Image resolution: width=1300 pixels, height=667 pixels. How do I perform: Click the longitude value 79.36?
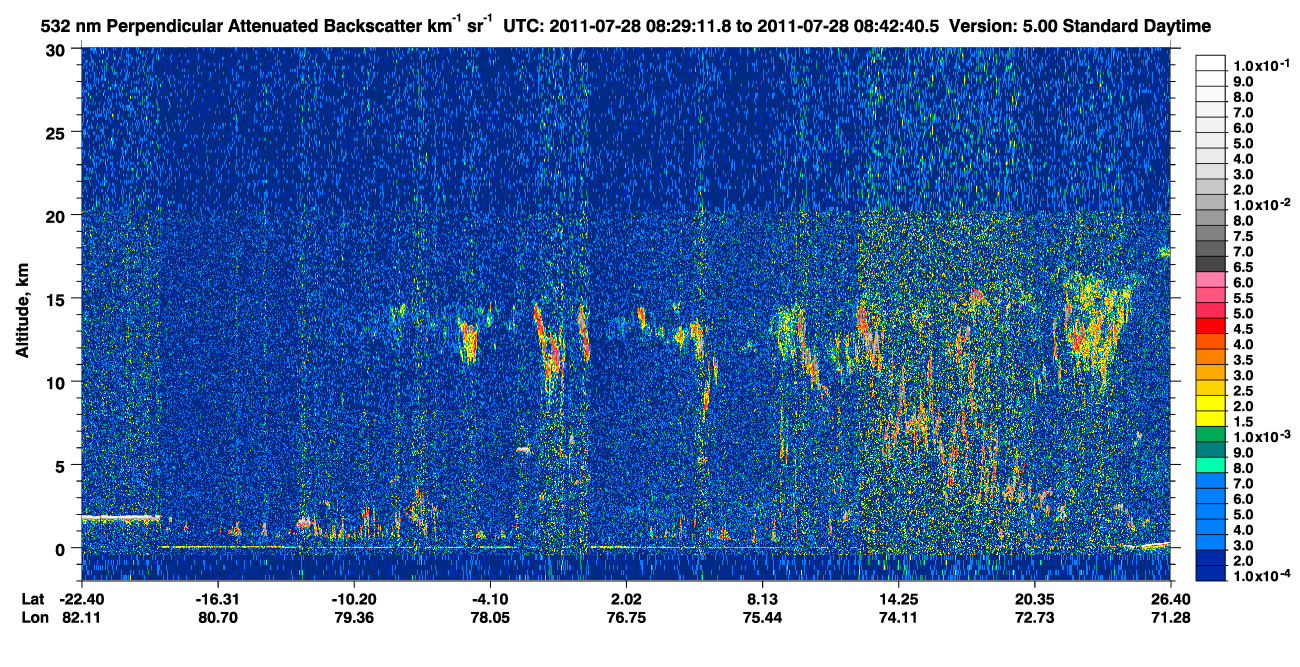coord(354,618)
